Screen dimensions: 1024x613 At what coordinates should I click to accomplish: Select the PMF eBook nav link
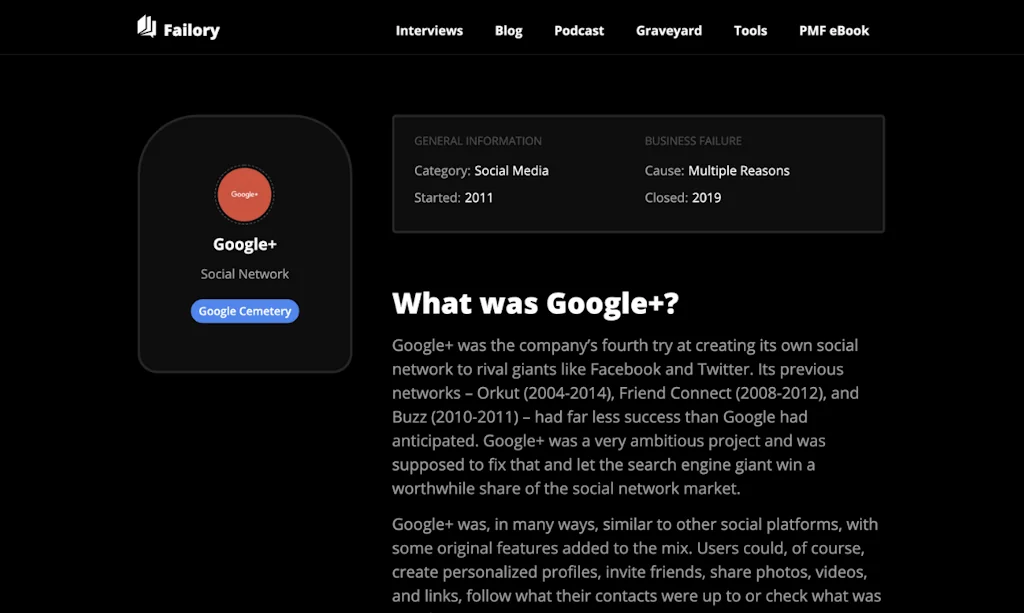pos(834,31)
